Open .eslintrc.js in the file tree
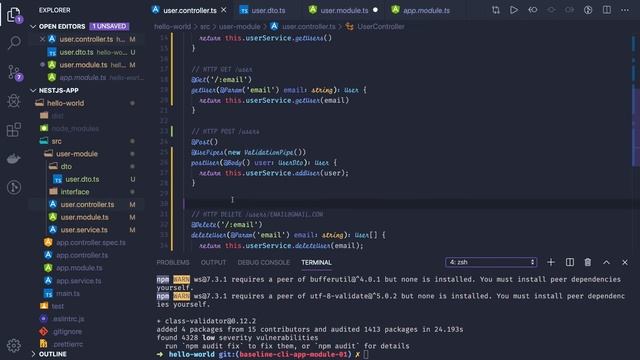The height and width of the screenshot is (360, 640). coord(68,319)
